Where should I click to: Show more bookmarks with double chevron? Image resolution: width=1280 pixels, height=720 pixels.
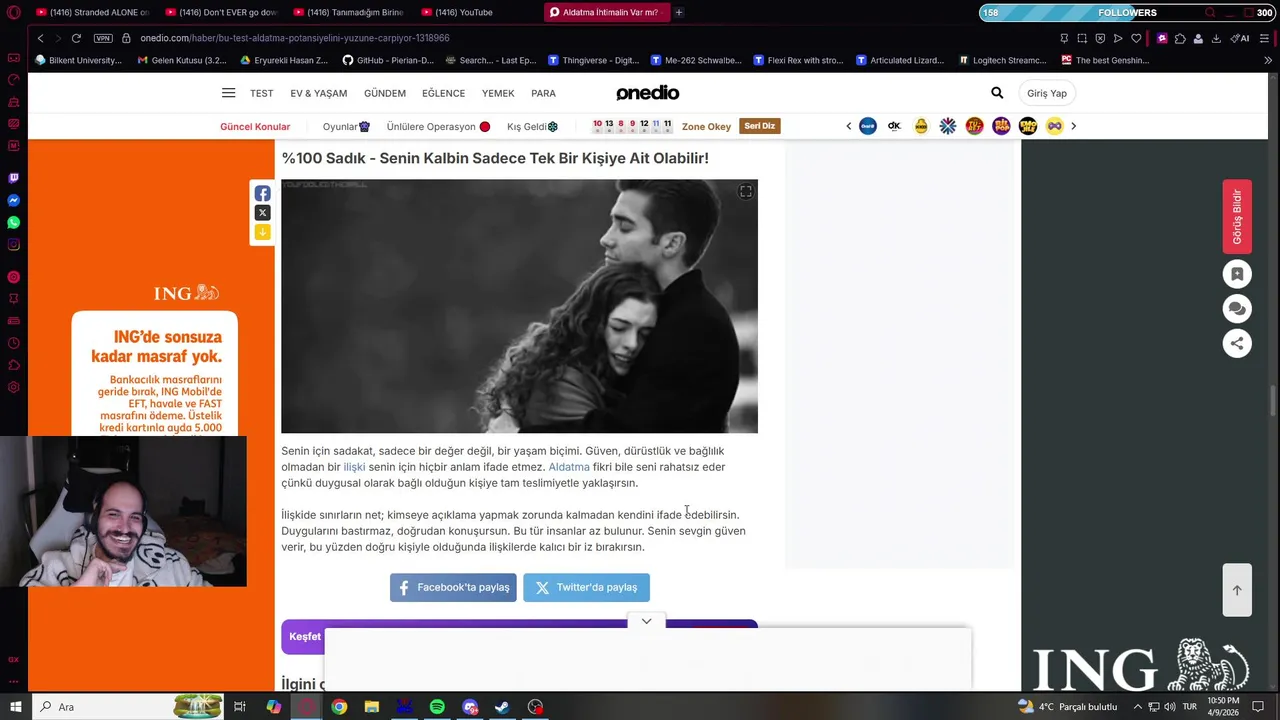(1268, 60)
